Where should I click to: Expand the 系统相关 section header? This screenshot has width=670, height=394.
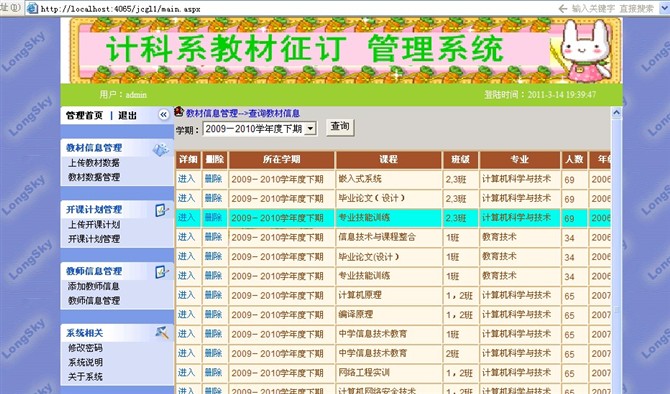pos(85,333)
